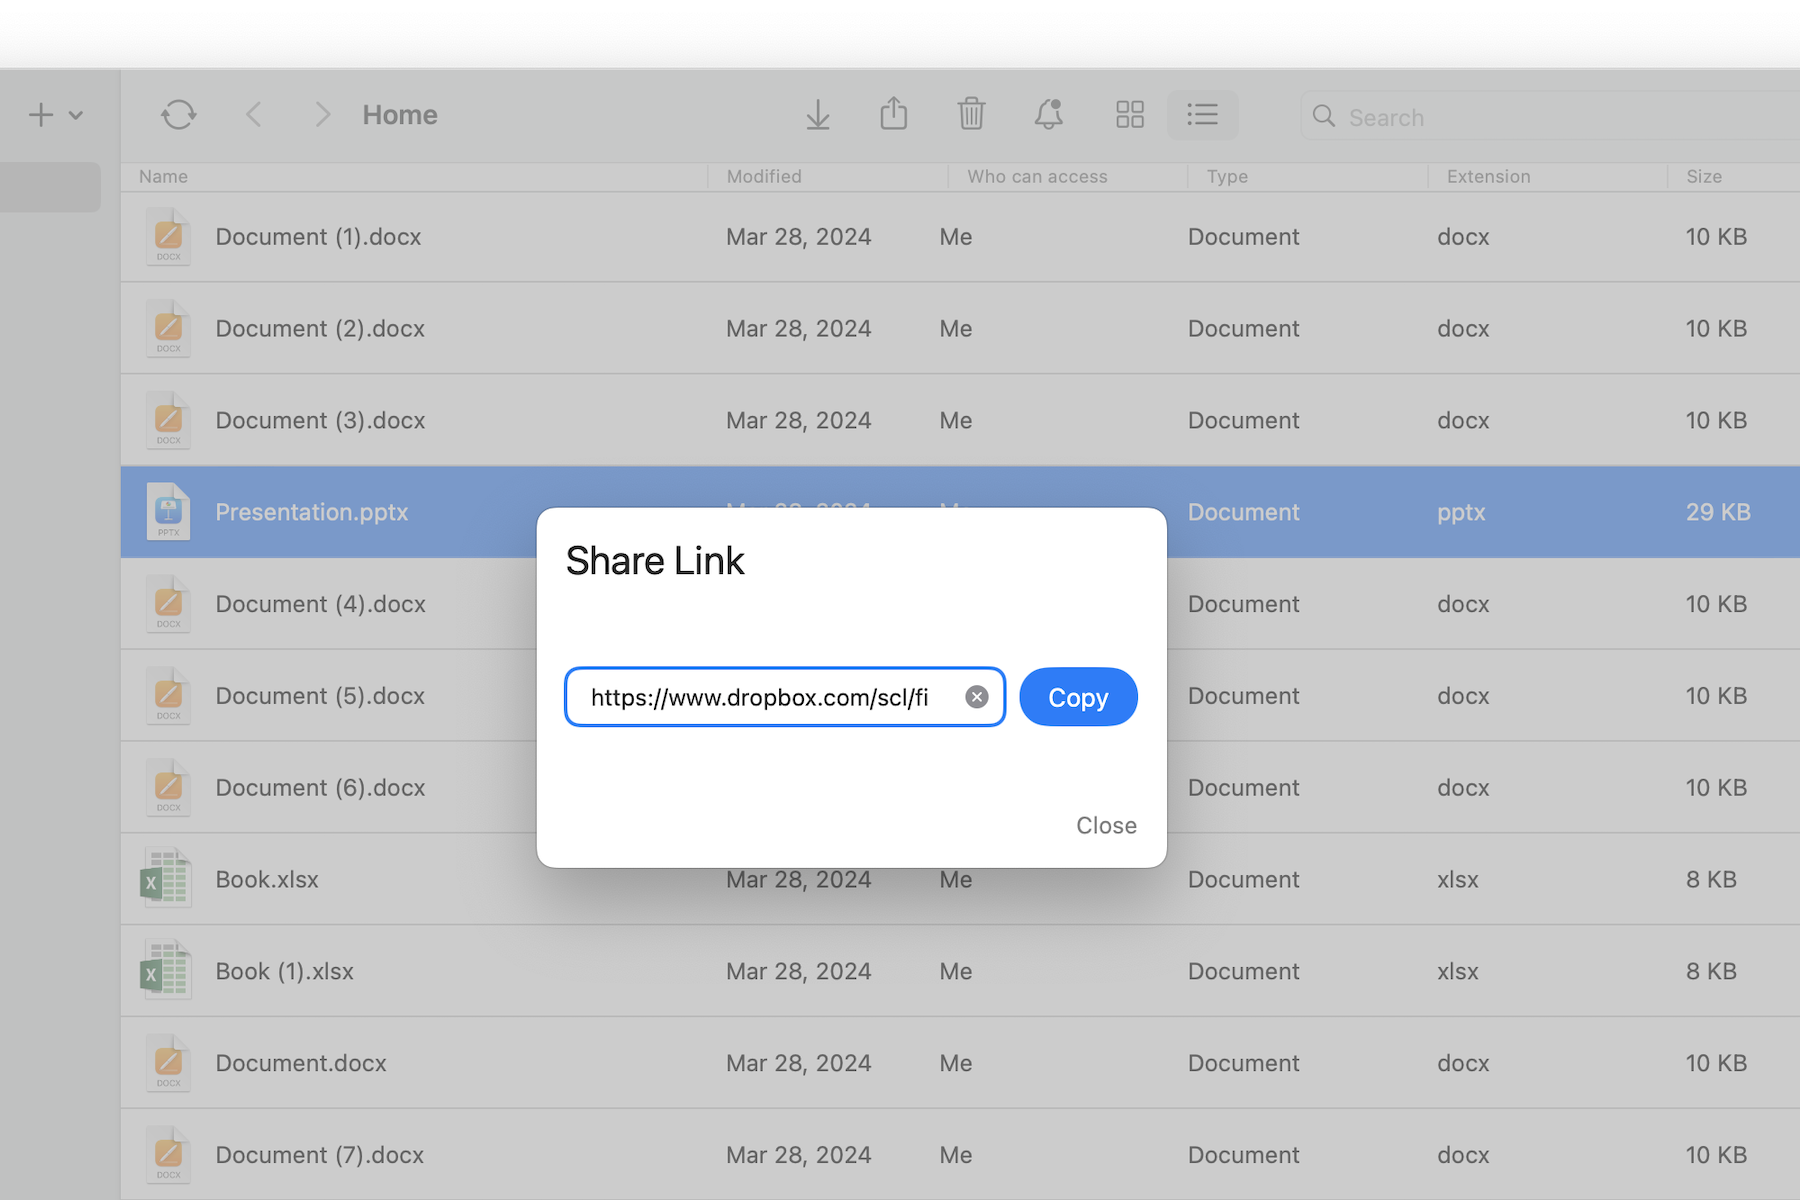
Task: Switch to list view
Action: point(1202,115)
